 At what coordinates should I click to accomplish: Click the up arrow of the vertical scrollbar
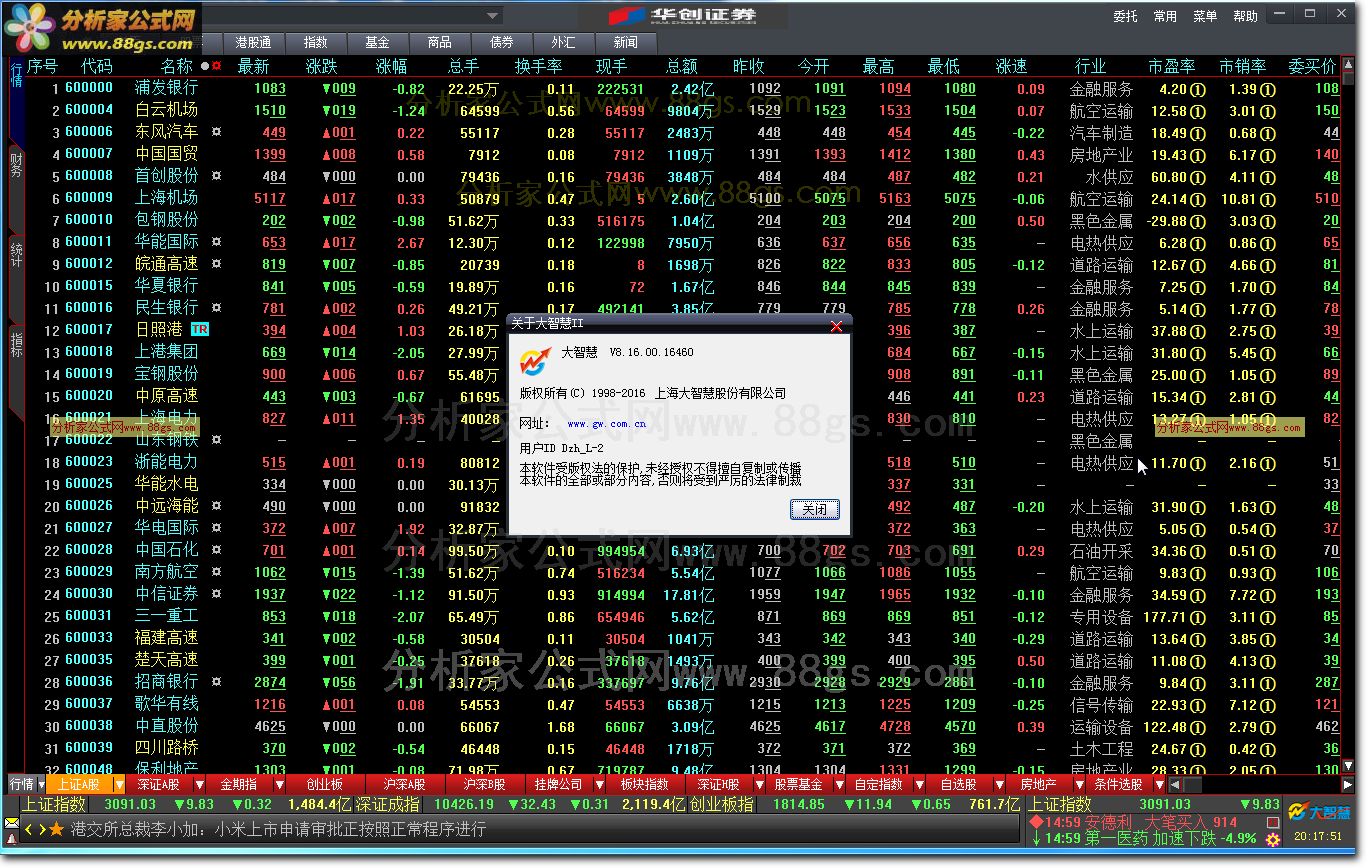pos(1348,65)
